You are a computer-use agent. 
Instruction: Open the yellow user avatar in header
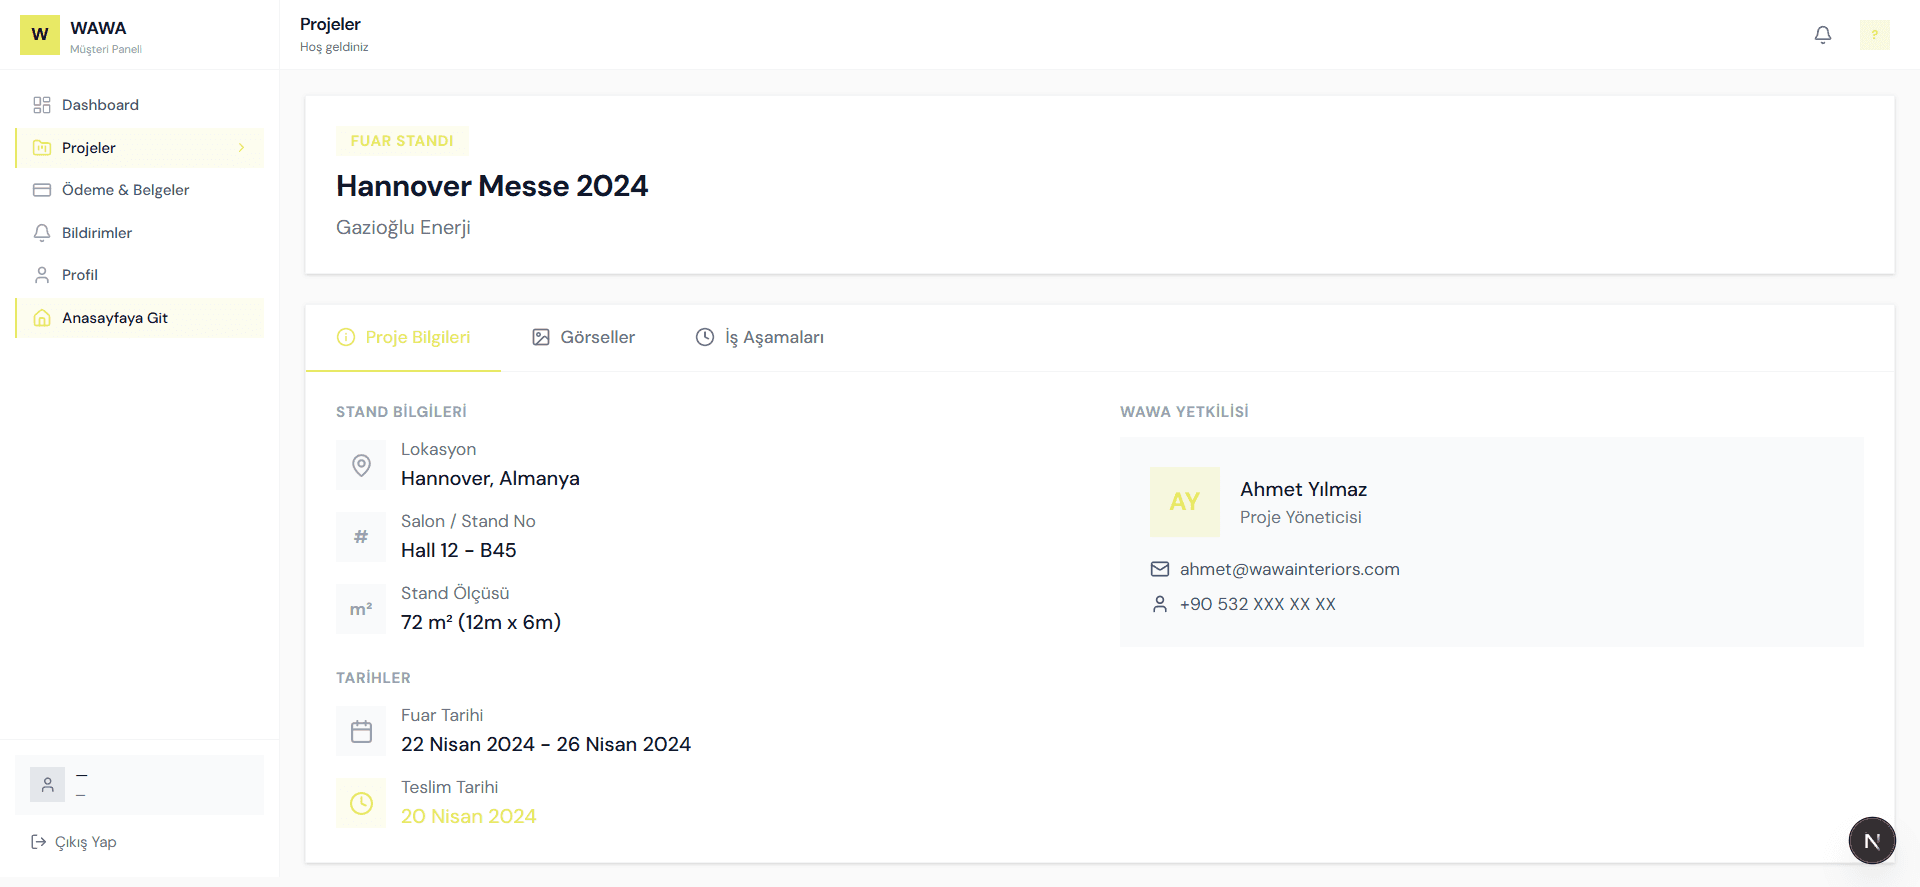(x=1874, y=35)
